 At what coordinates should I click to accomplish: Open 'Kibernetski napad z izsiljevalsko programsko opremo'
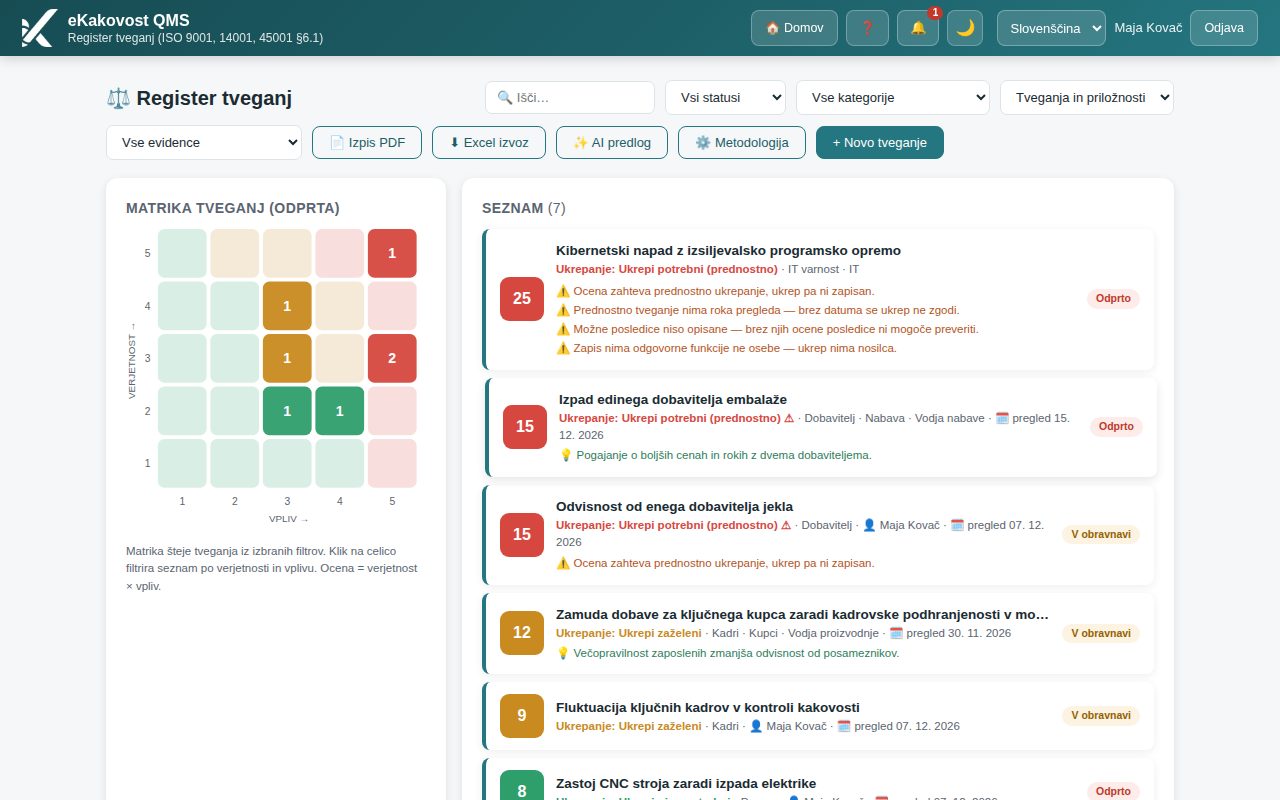(x=728, y=251)
